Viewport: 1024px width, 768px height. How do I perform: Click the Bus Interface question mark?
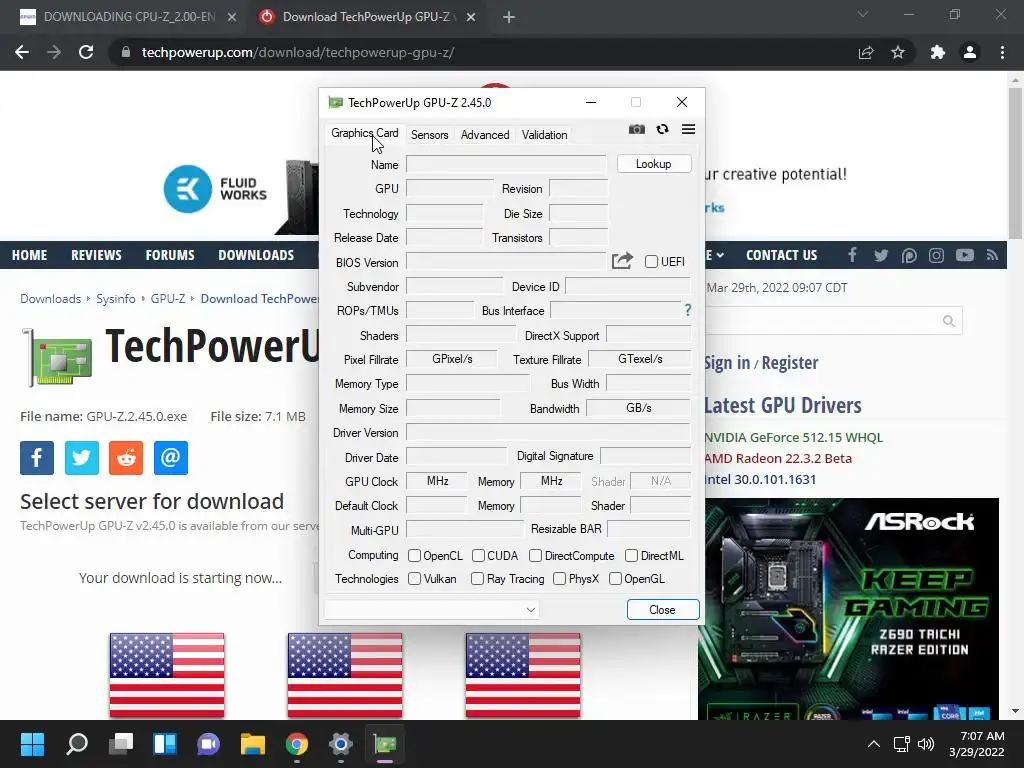pos(688,310)
